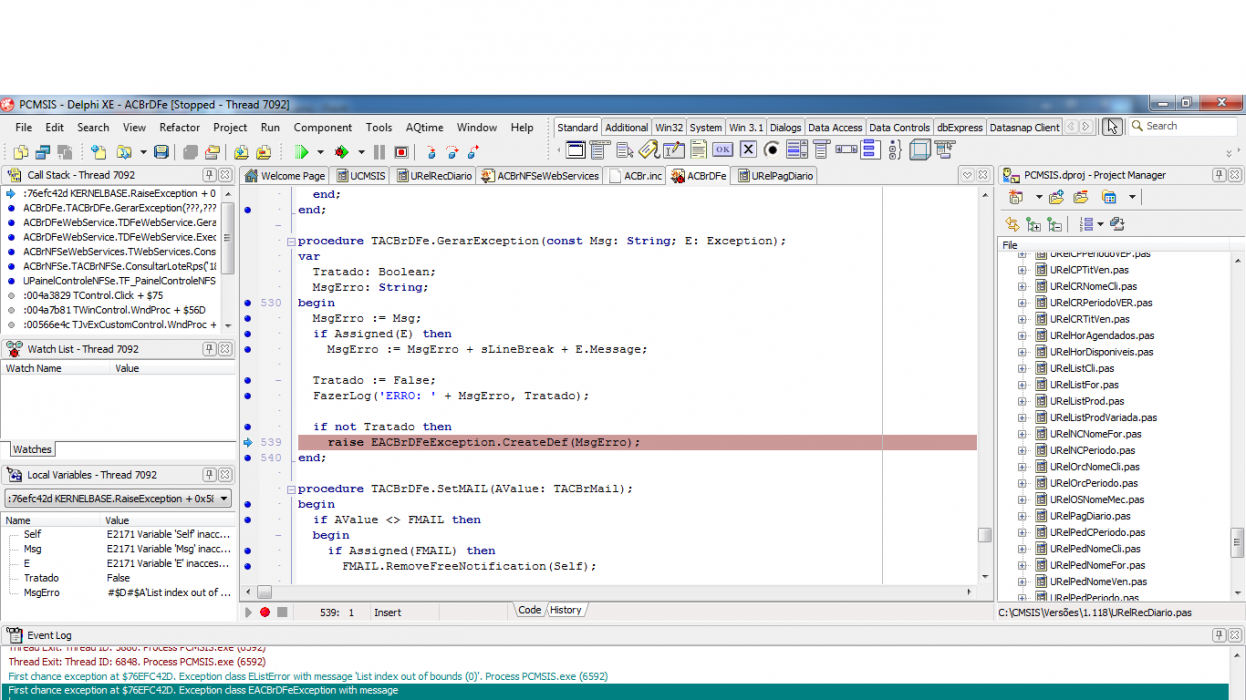This screenshot has width=1246, height=700.
Task: Click the Add File to Project icon
Action: [x=241, y=152]
